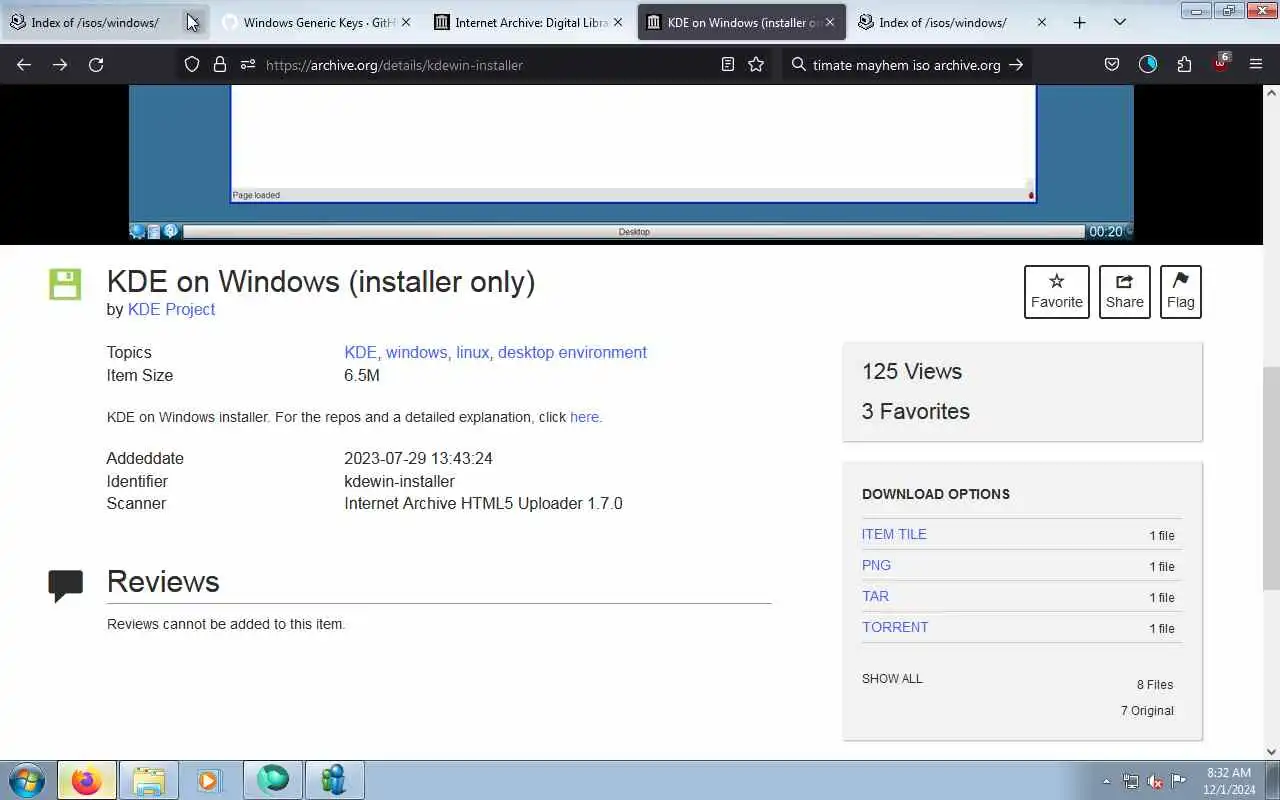The image size is (1280, 800).
Task: Close the last Index of /isos/windows/ tab
Action: tap(1041, 22)
